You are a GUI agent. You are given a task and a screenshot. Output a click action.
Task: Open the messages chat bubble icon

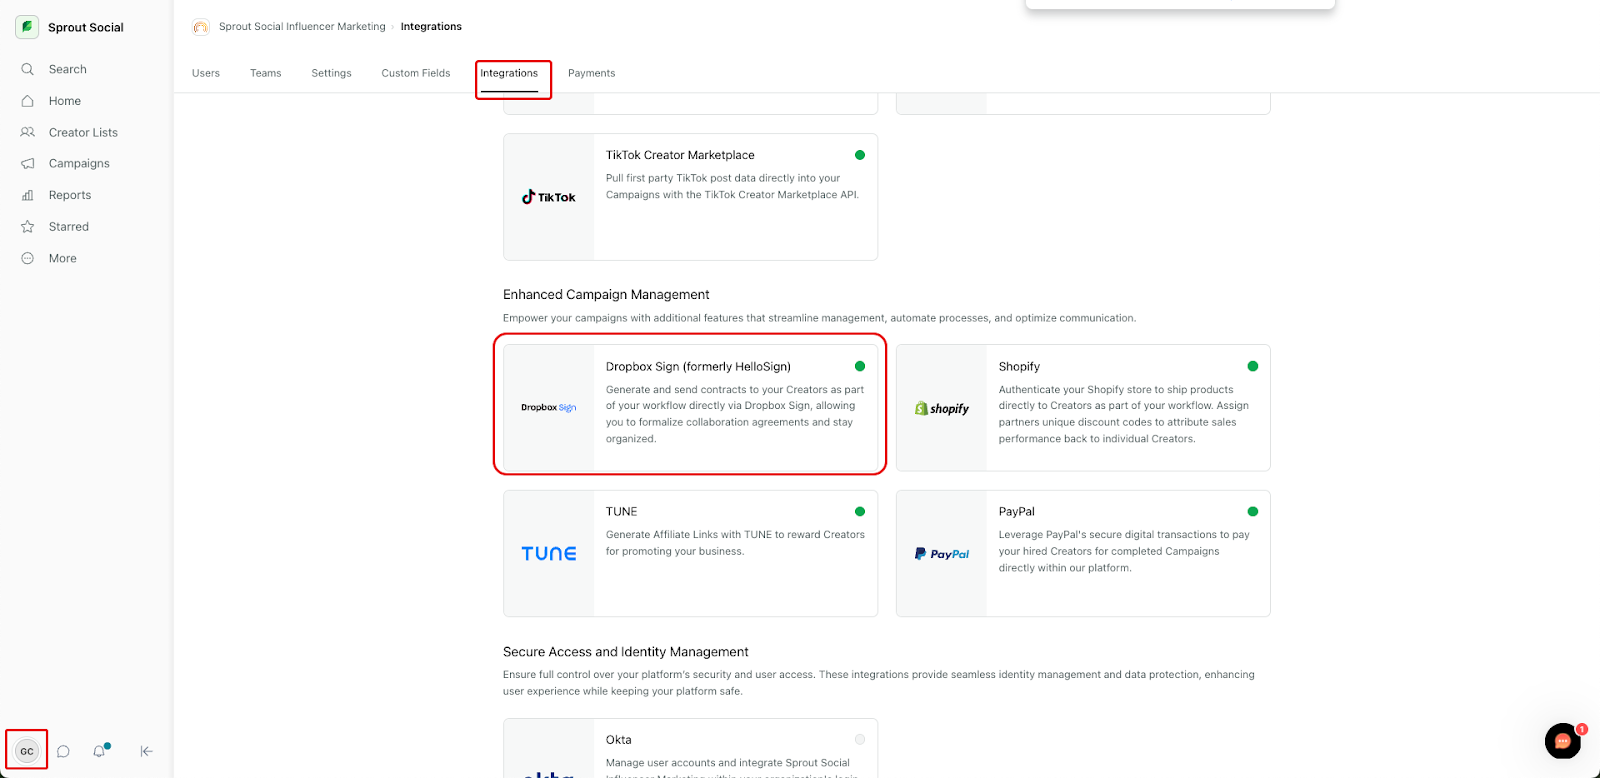pyautogui.click(x=63, y=751)
